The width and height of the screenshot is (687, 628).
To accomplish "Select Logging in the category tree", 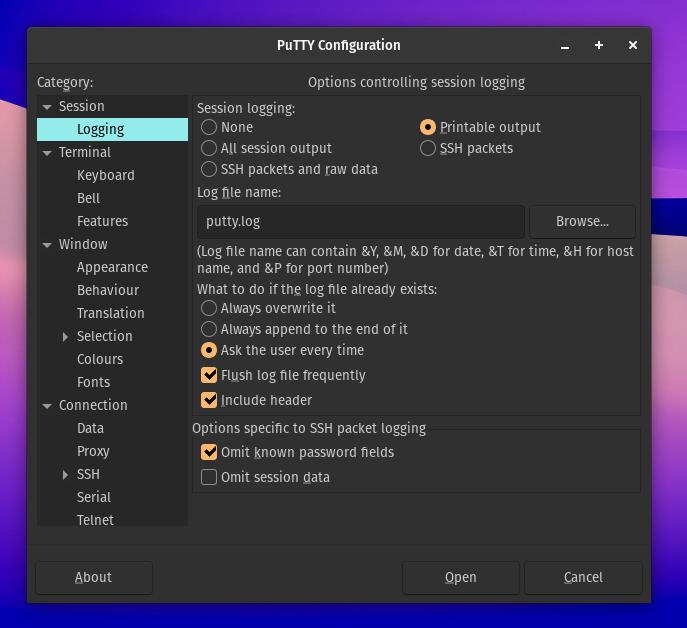I will 100,129.
